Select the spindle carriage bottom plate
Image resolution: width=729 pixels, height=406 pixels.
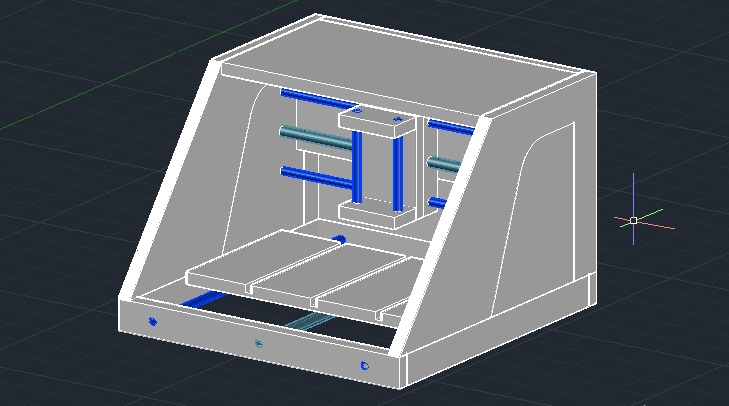click(x=377, y=213)
